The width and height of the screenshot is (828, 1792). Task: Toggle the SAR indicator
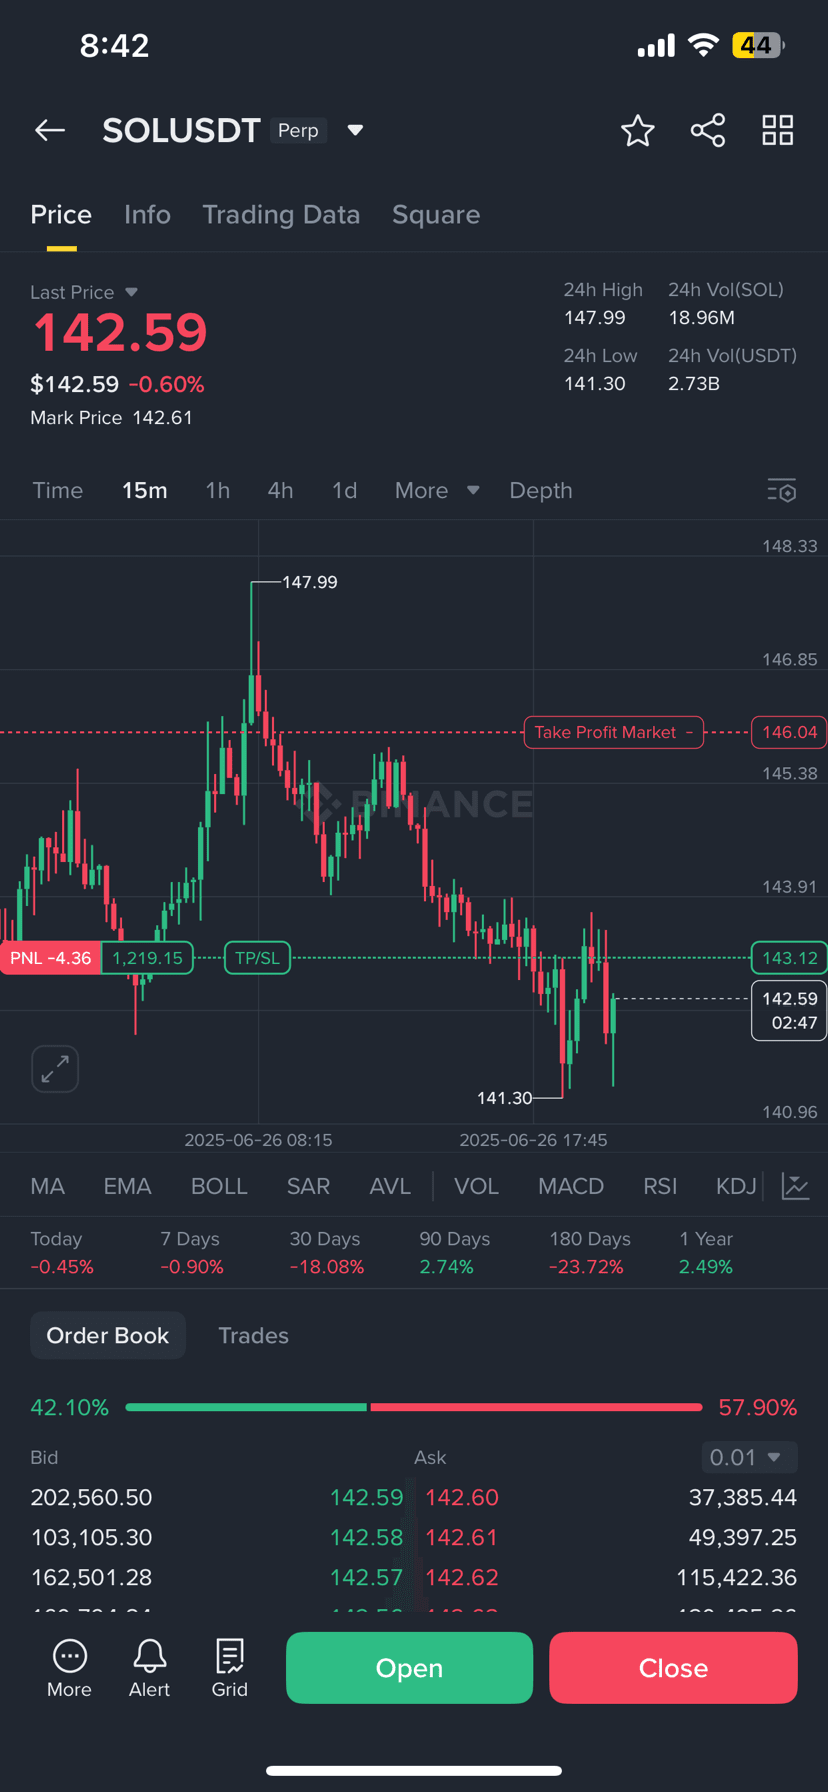pos(308,1187)
